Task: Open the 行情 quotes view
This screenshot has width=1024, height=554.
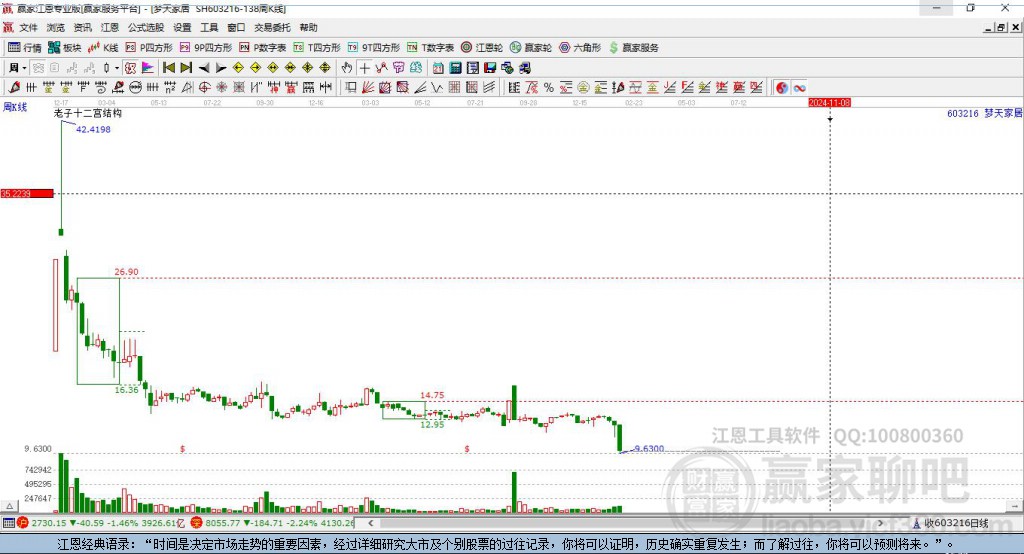Action: coord(24,48)
